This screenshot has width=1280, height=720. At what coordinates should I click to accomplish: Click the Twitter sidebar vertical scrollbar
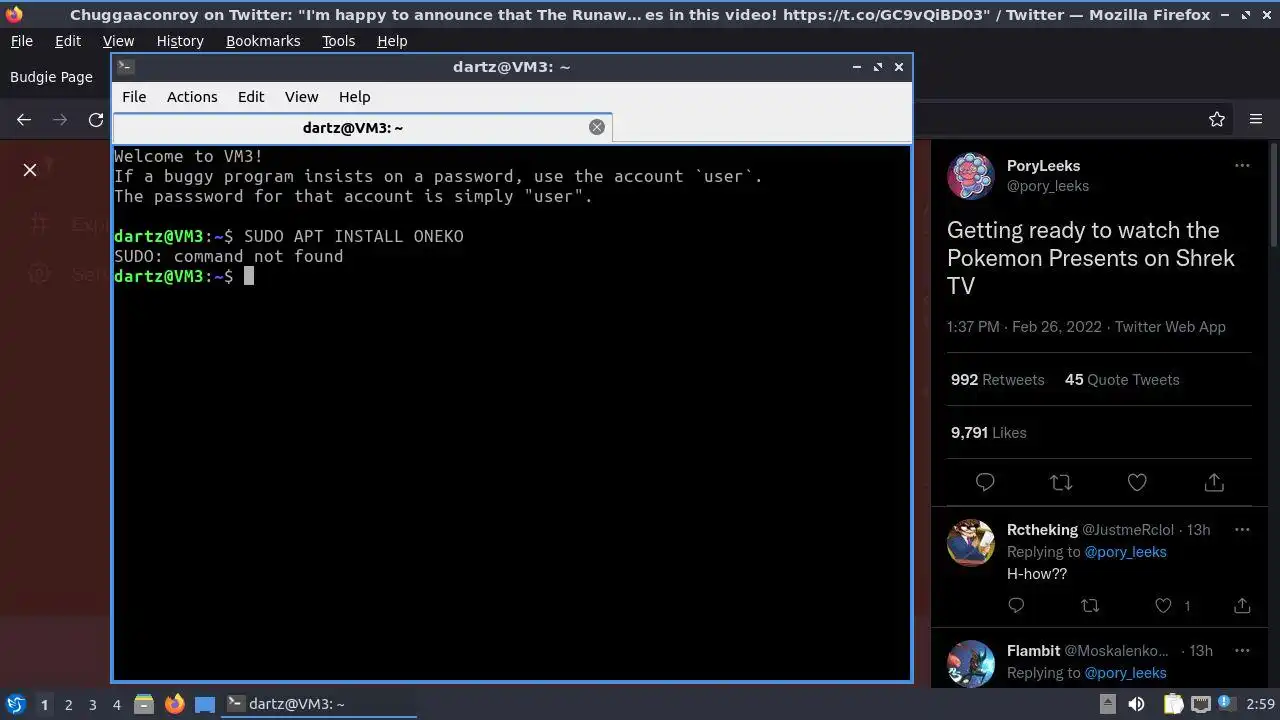(1274, 195)
